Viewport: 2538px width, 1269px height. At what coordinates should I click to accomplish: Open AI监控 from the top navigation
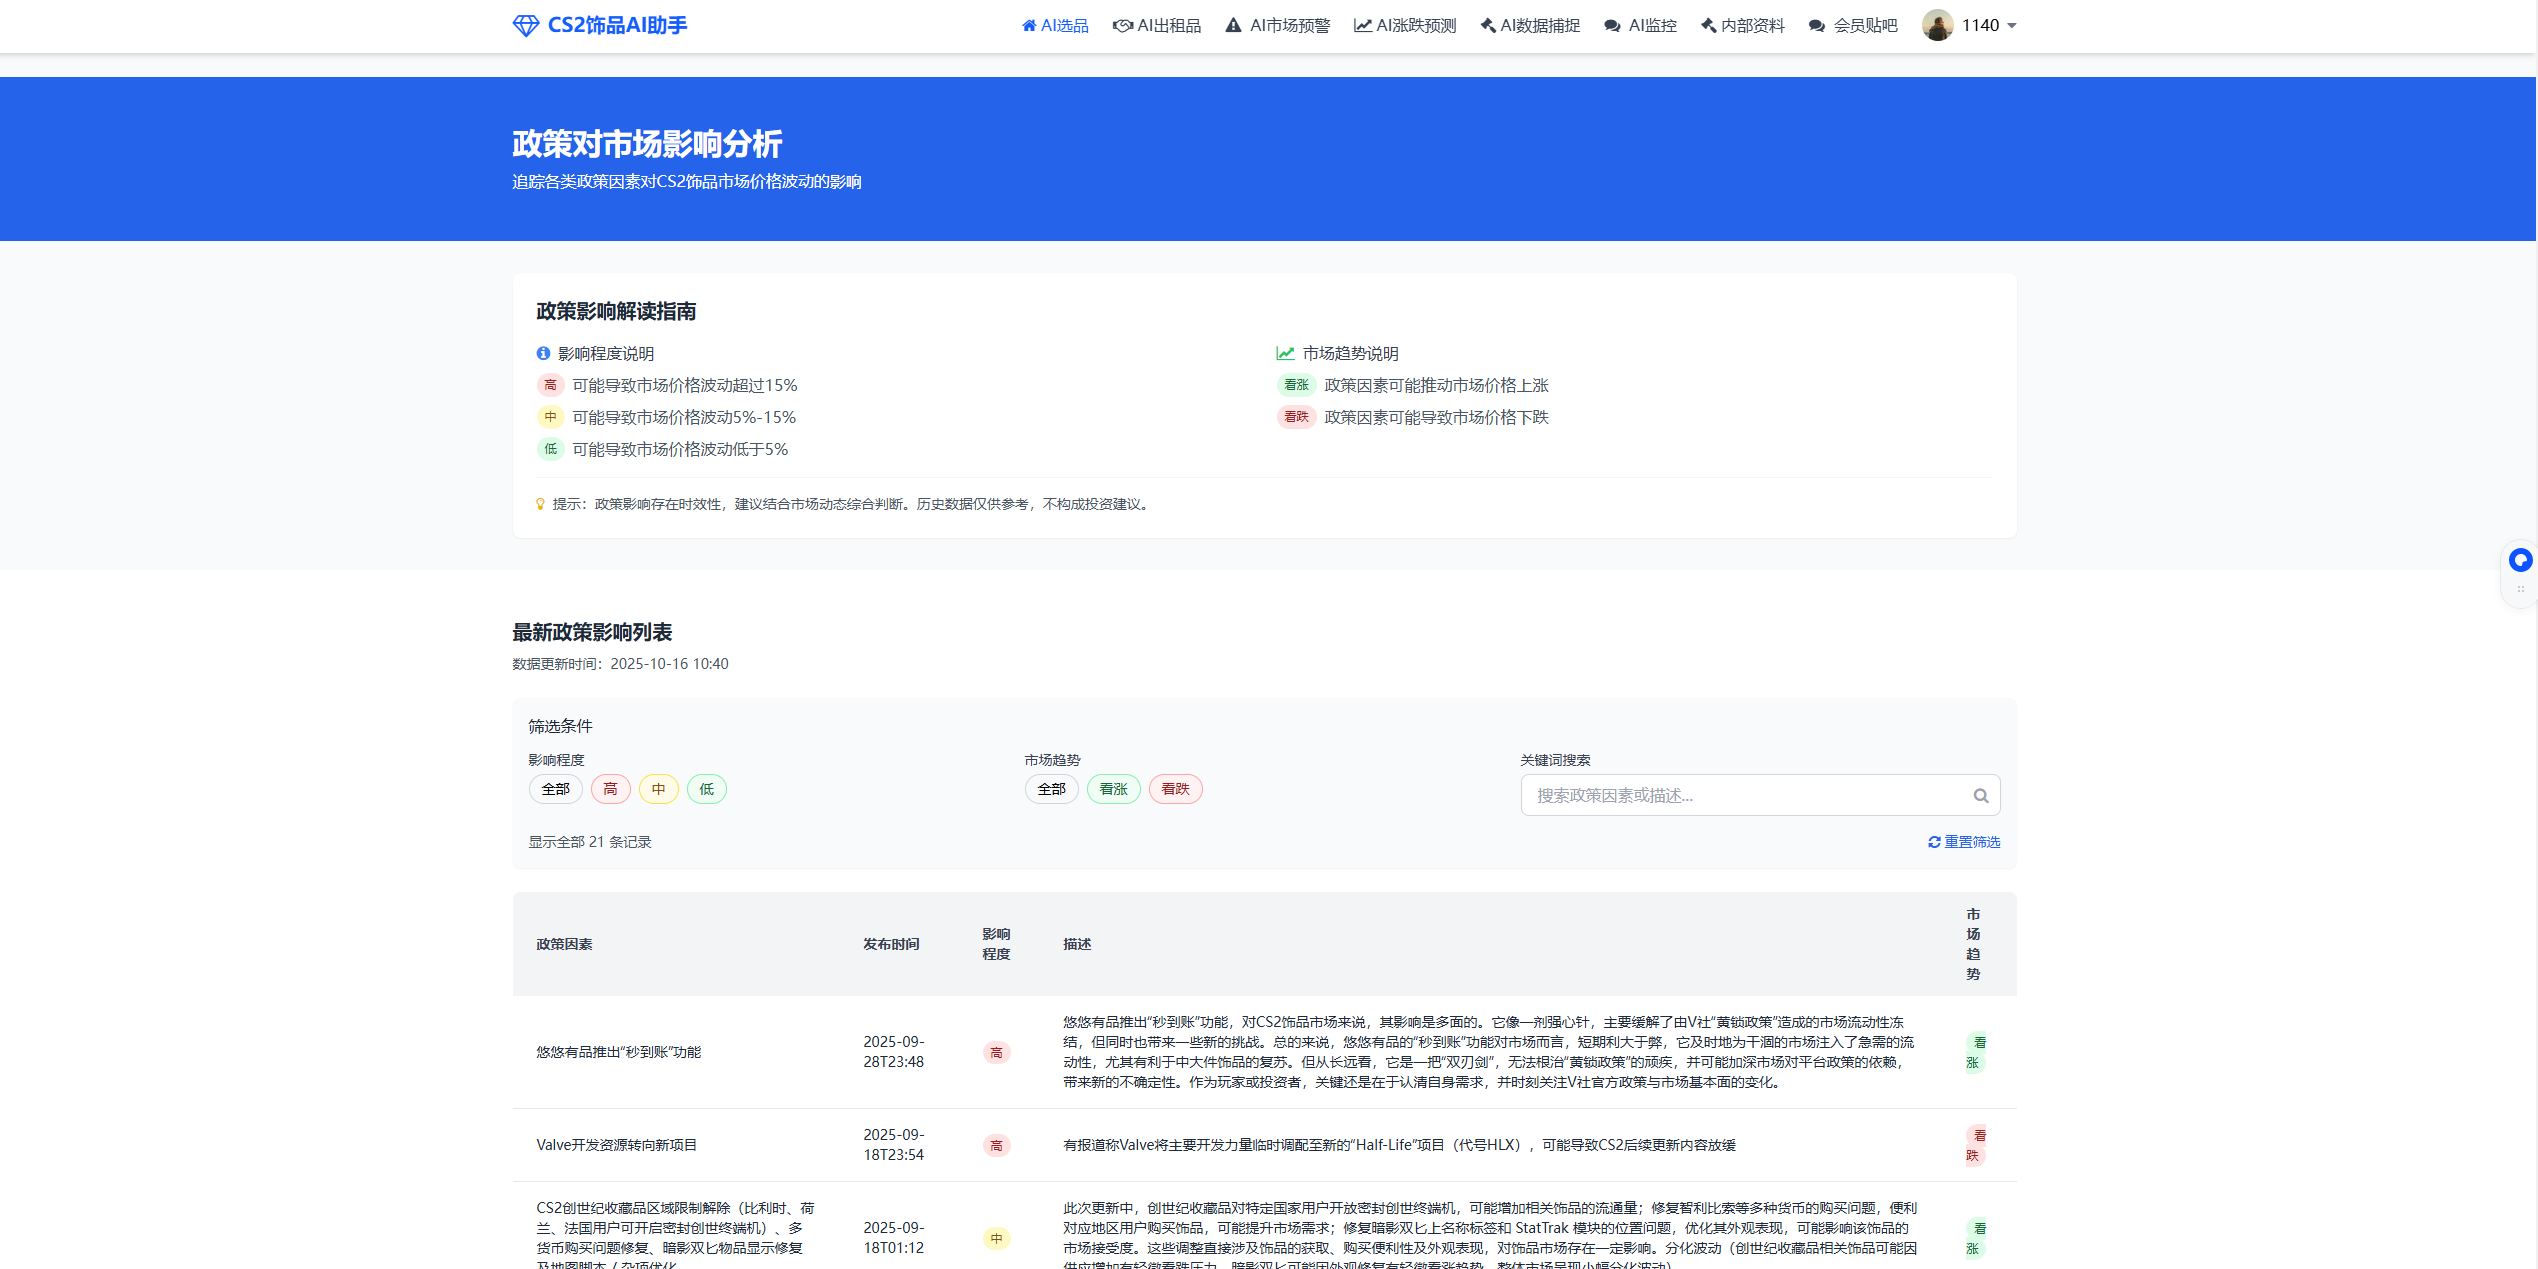click(1640, 25)
